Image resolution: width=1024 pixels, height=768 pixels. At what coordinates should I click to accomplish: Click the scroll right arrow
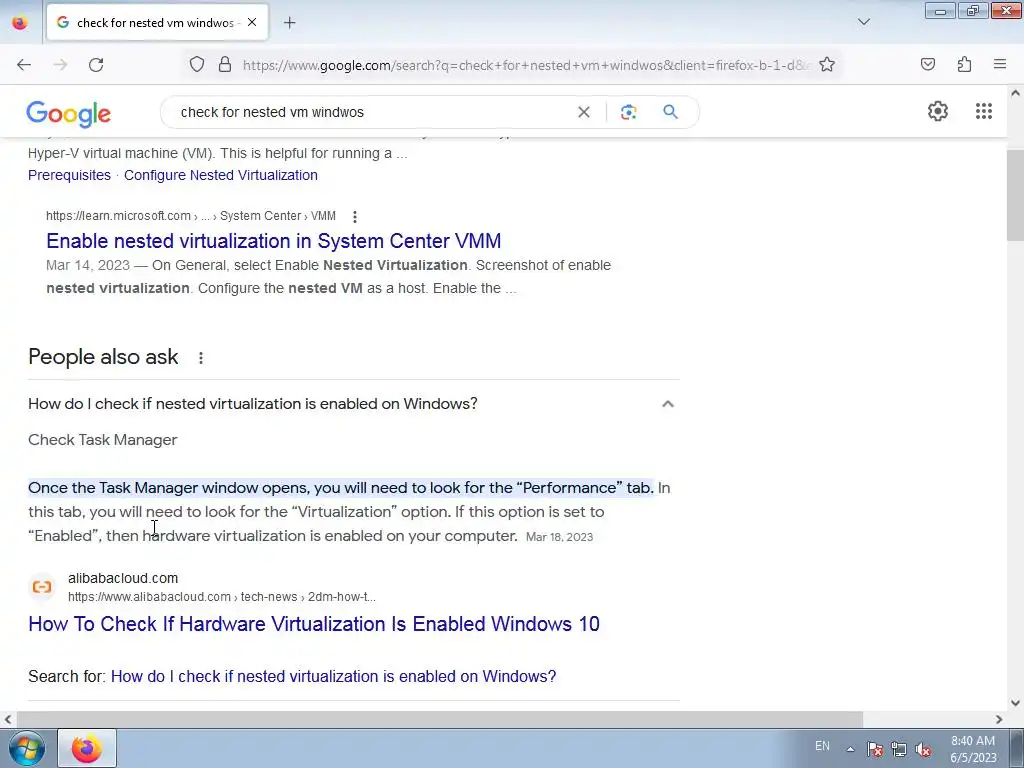point(999,719)
